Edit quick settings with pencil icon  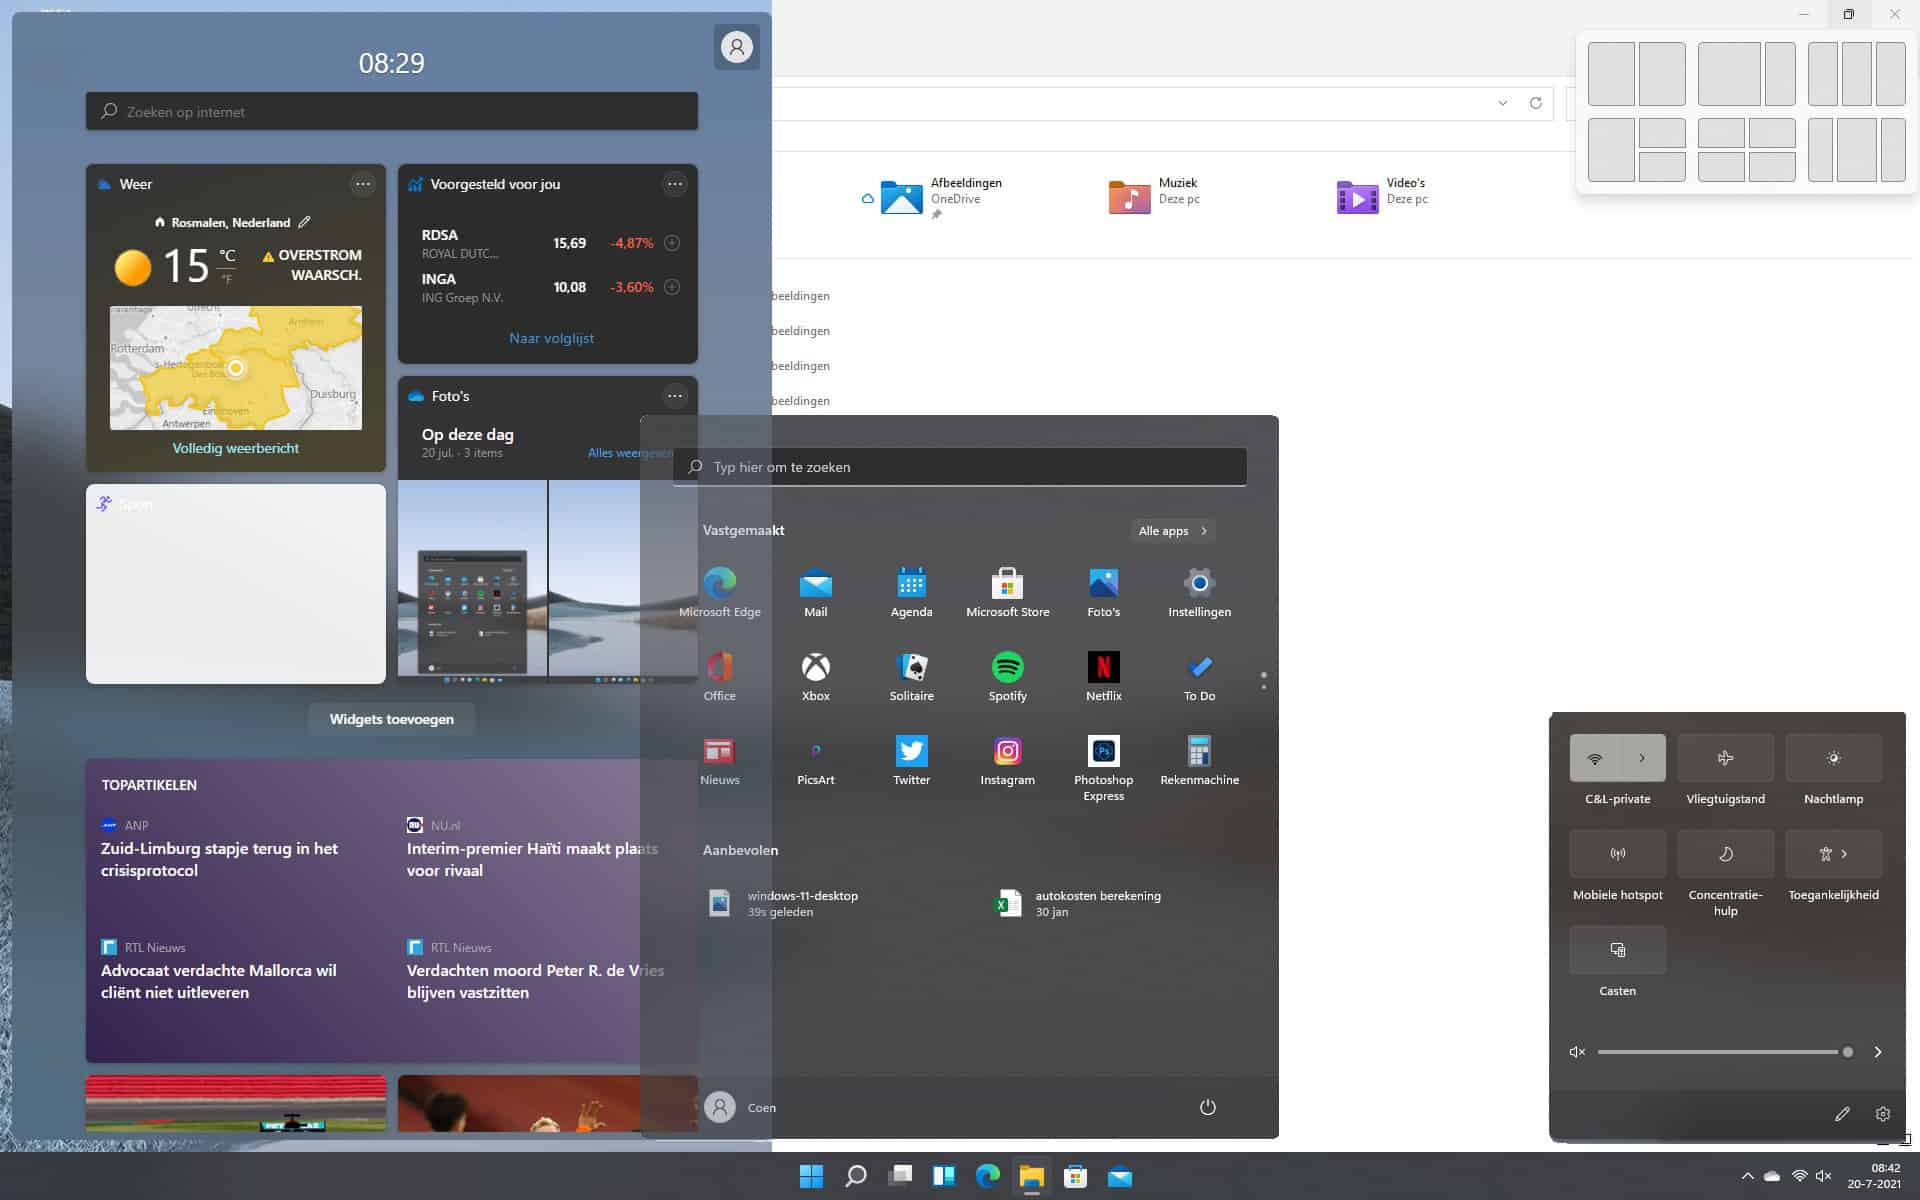[x=1842, y=1114]
